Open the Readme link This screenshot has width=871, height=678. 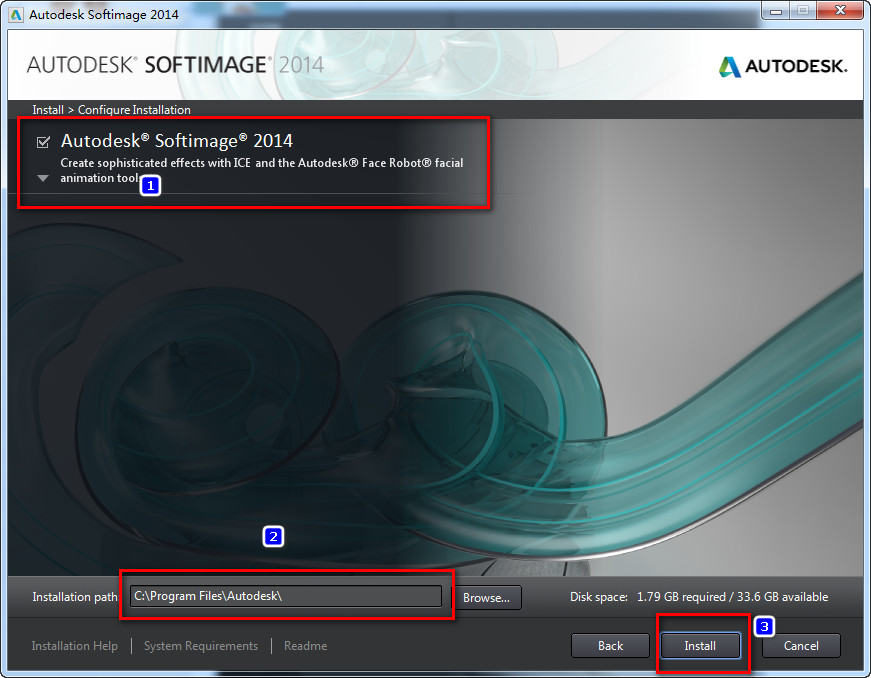[x=306, y=646]
